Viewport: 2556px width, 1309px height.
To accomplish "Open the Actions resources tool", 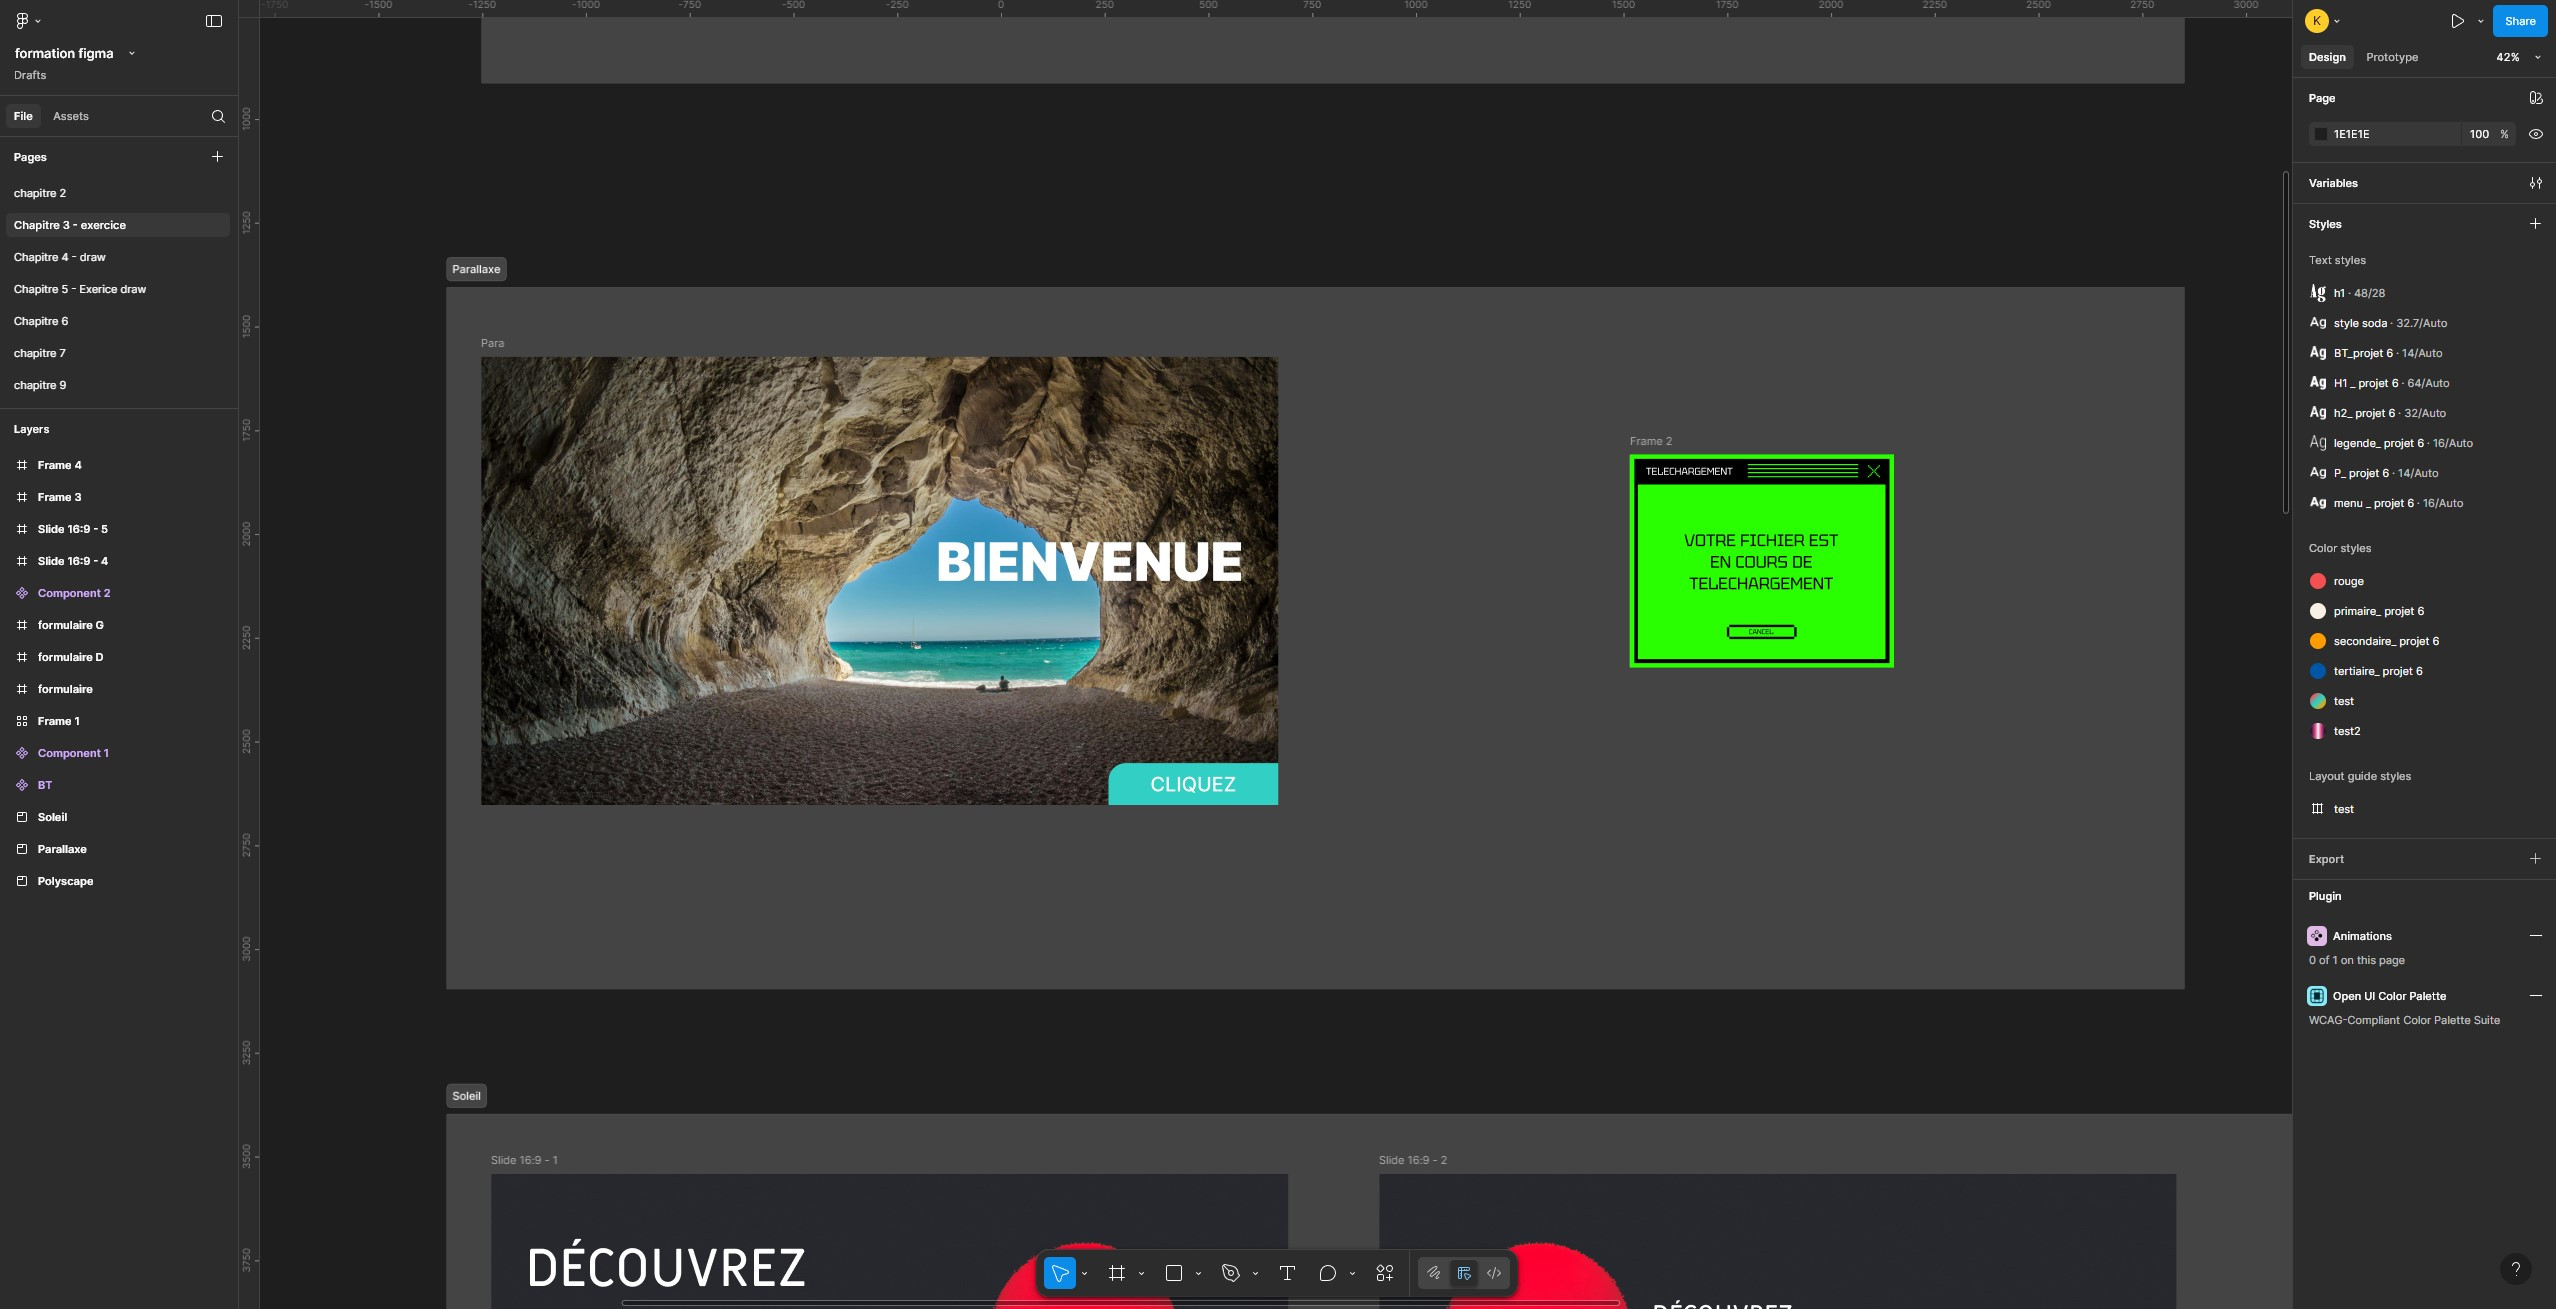I will 1384,1273.
